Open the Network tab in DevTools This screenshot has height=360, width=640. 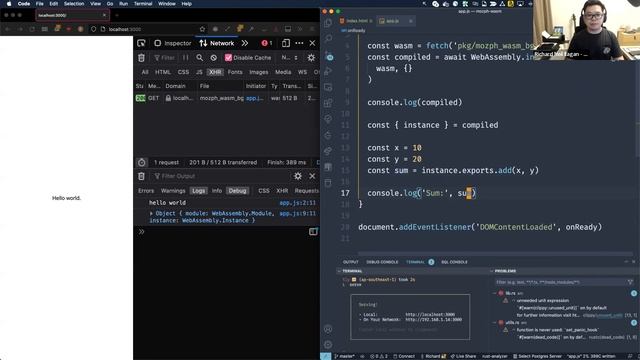click(217, 43)
